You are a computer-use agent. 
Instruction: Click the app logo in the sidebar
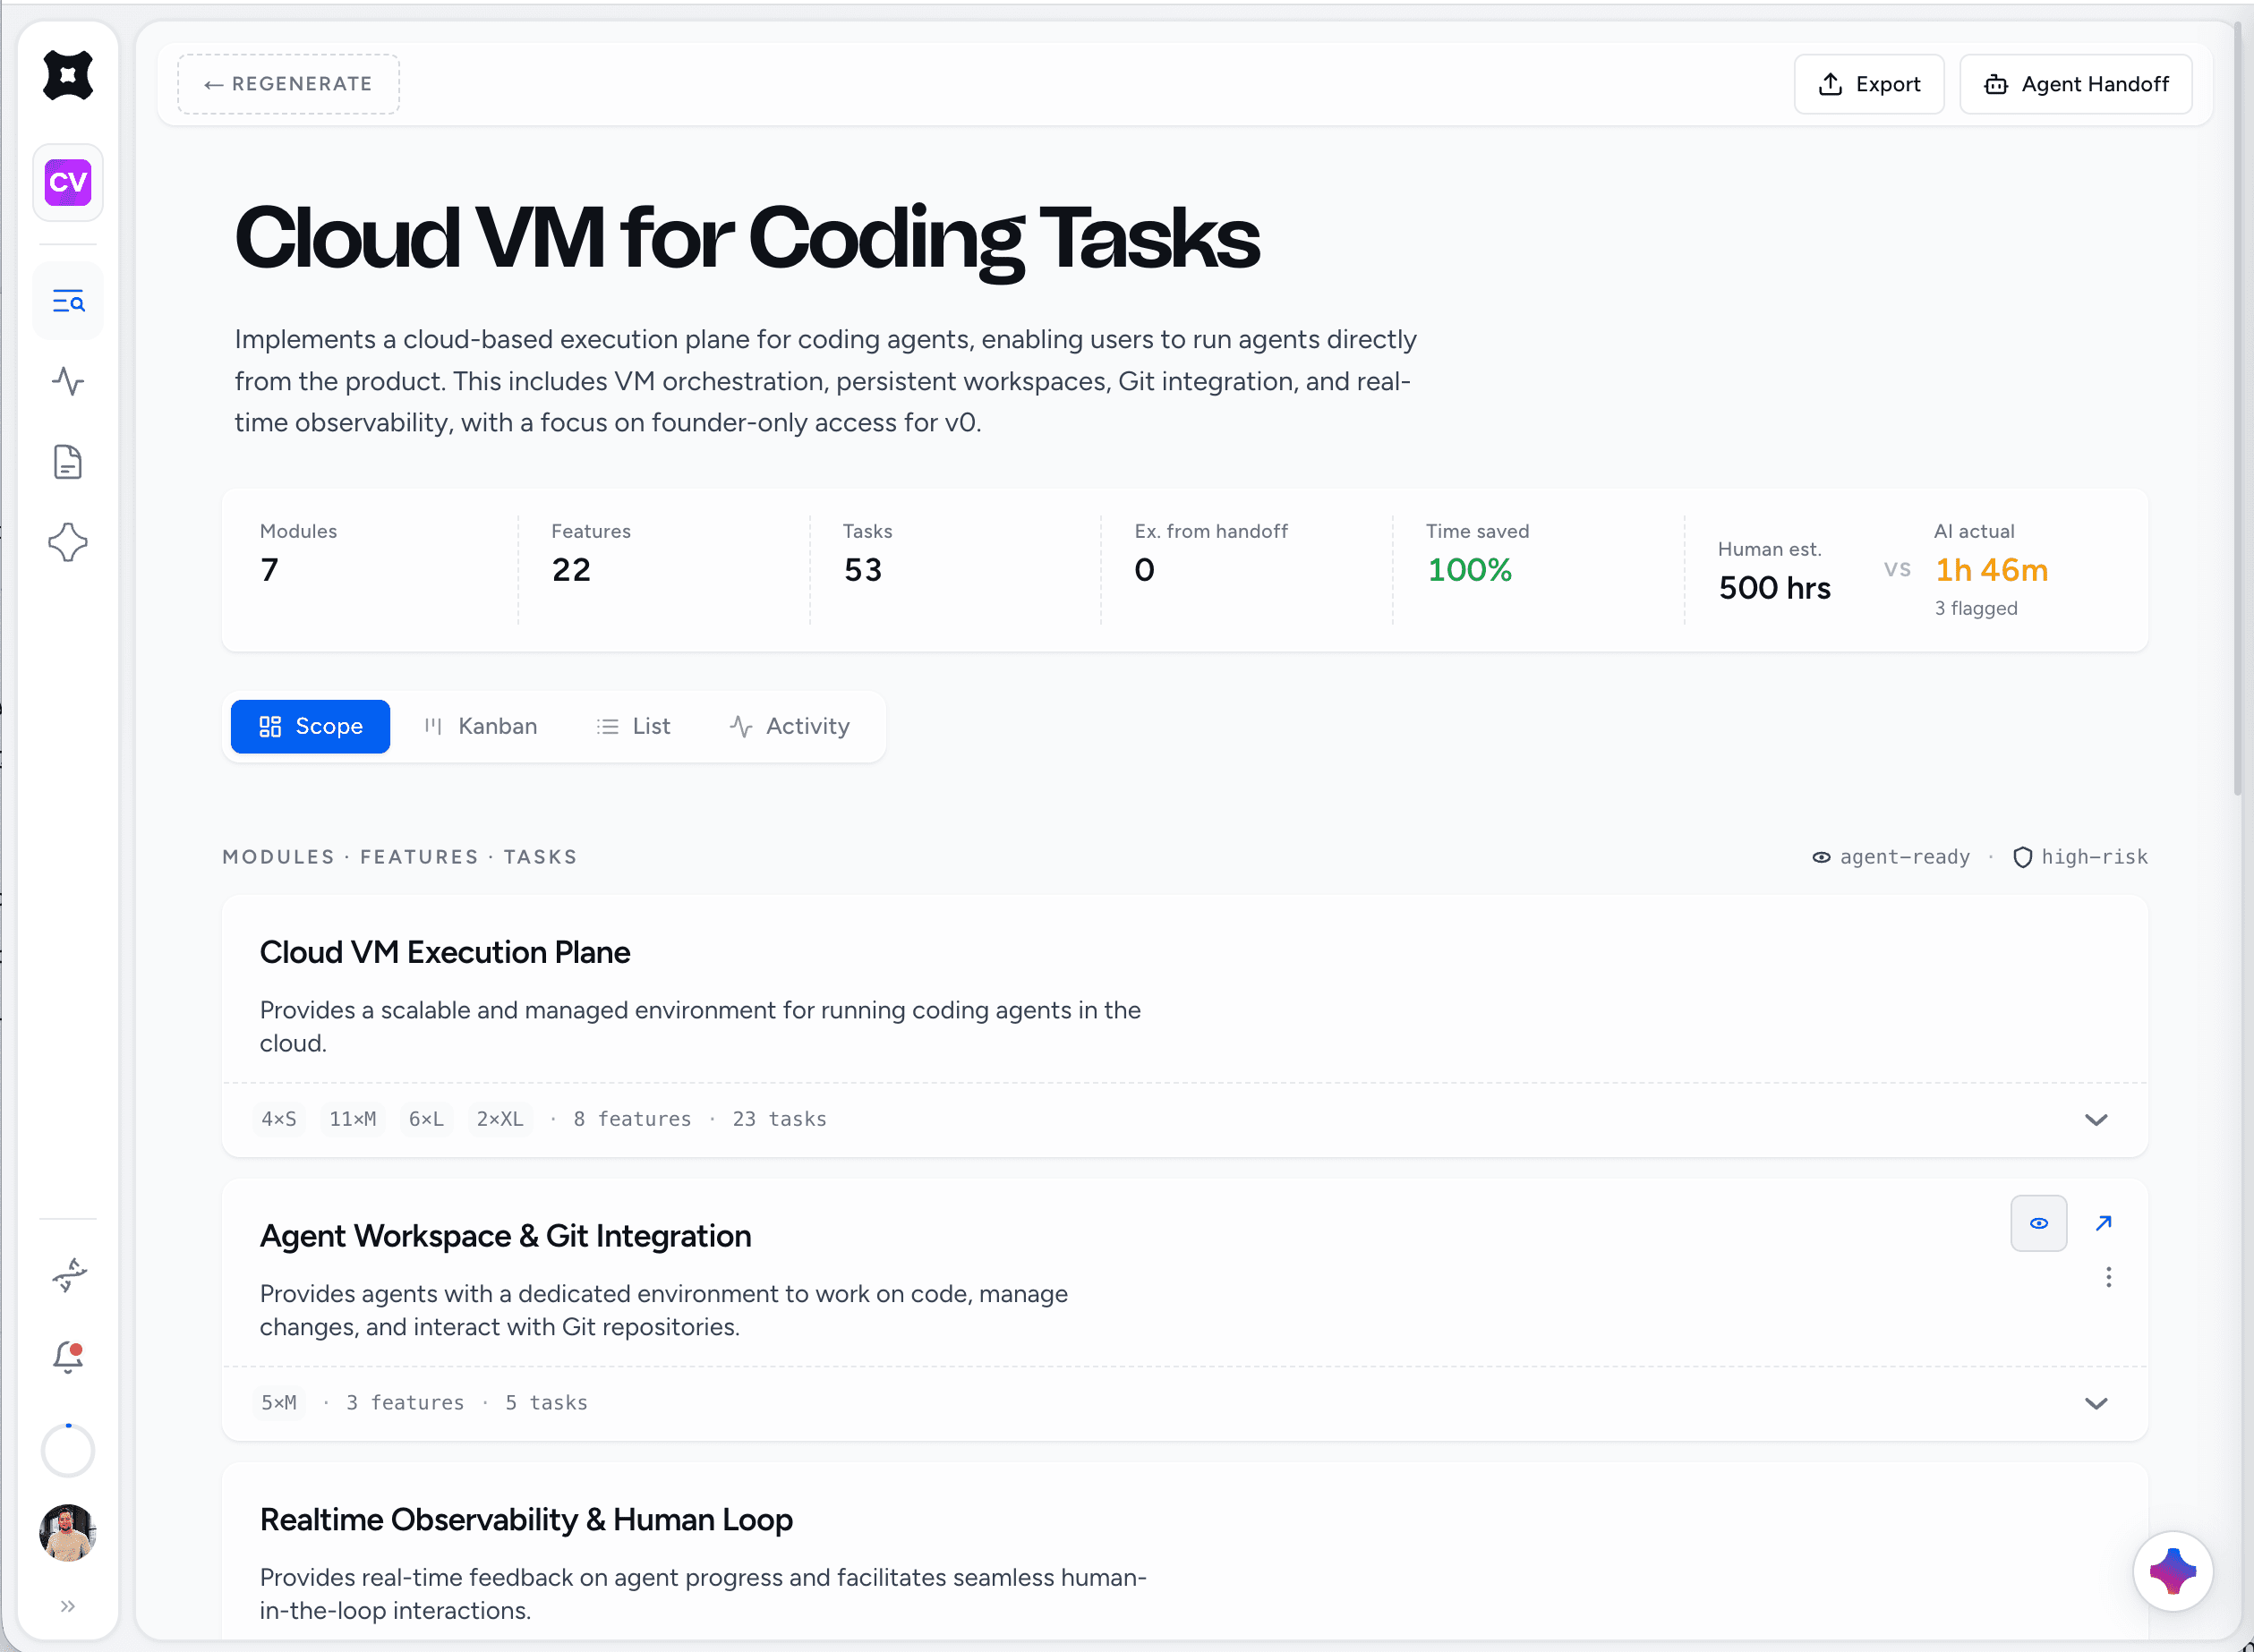tap(68, 76)
